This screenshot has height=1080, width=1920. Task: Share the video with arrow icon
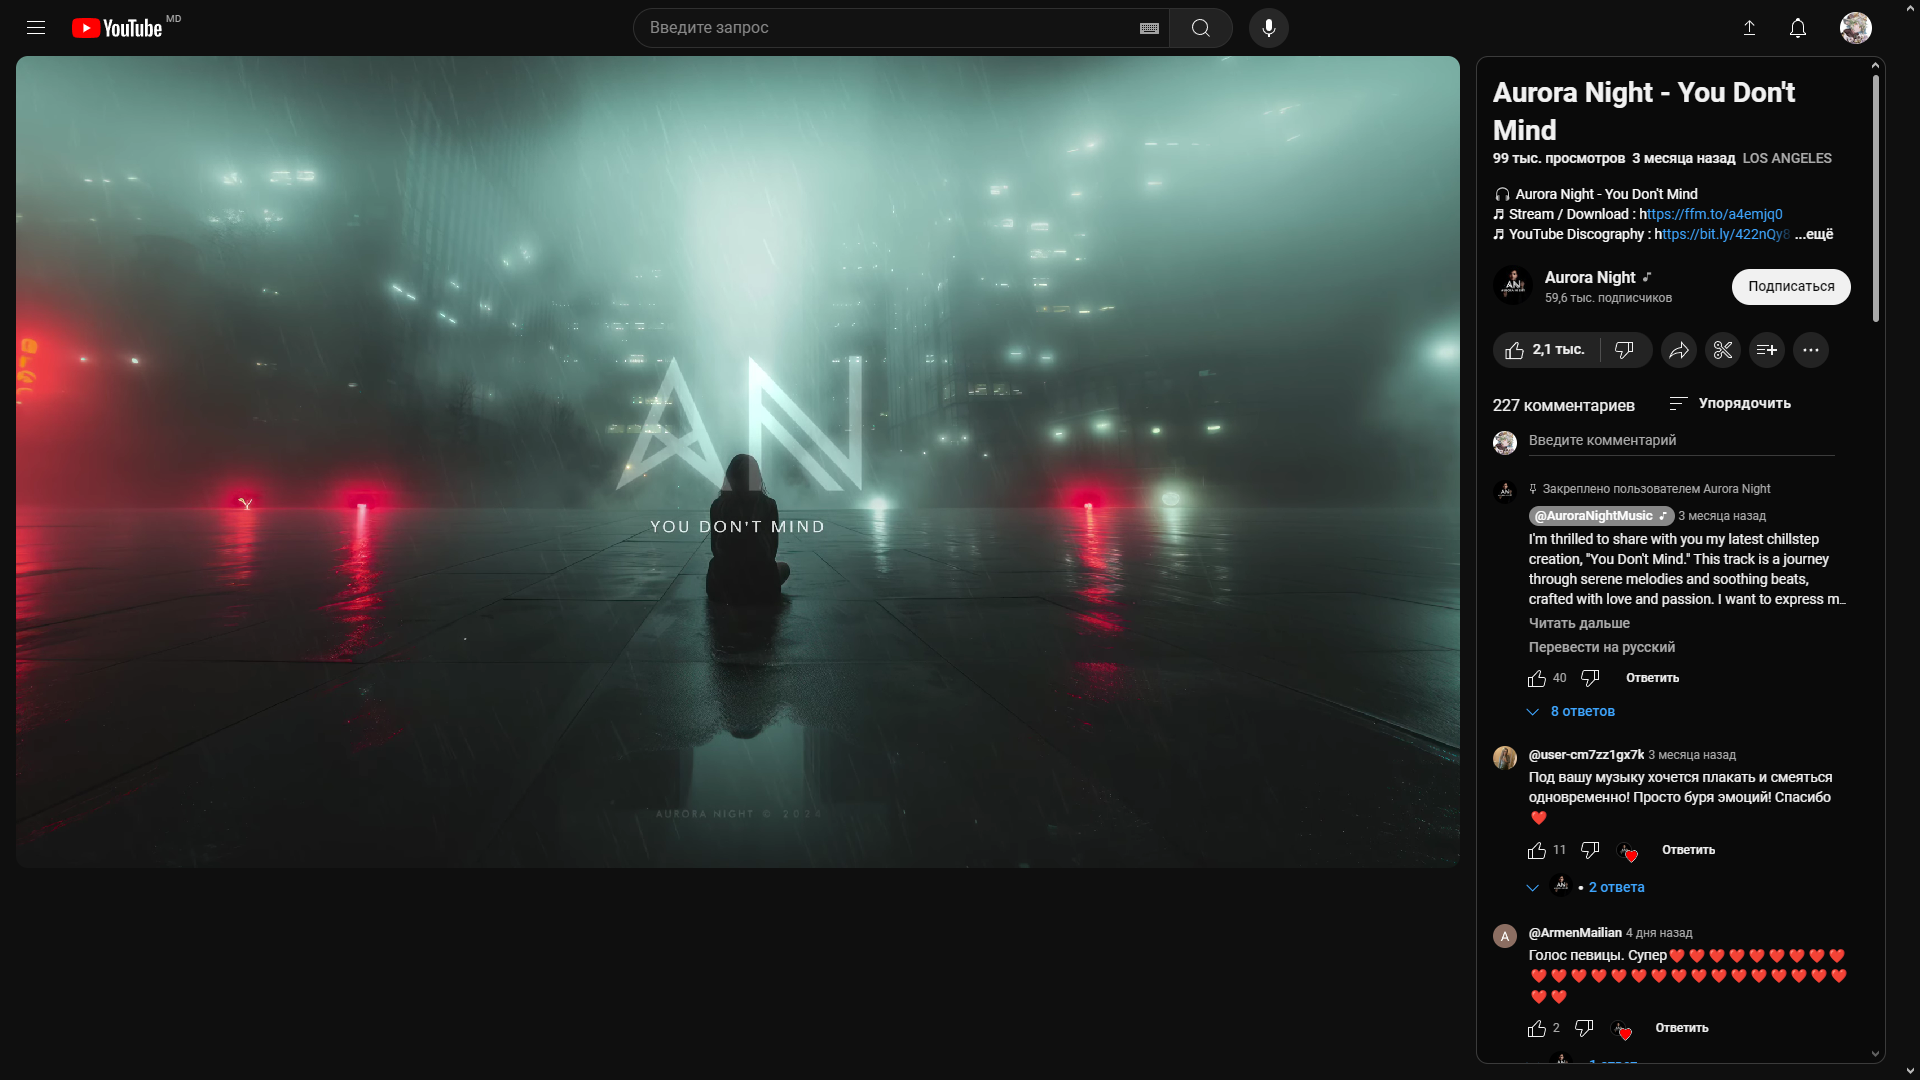[x=1679, y=350]
